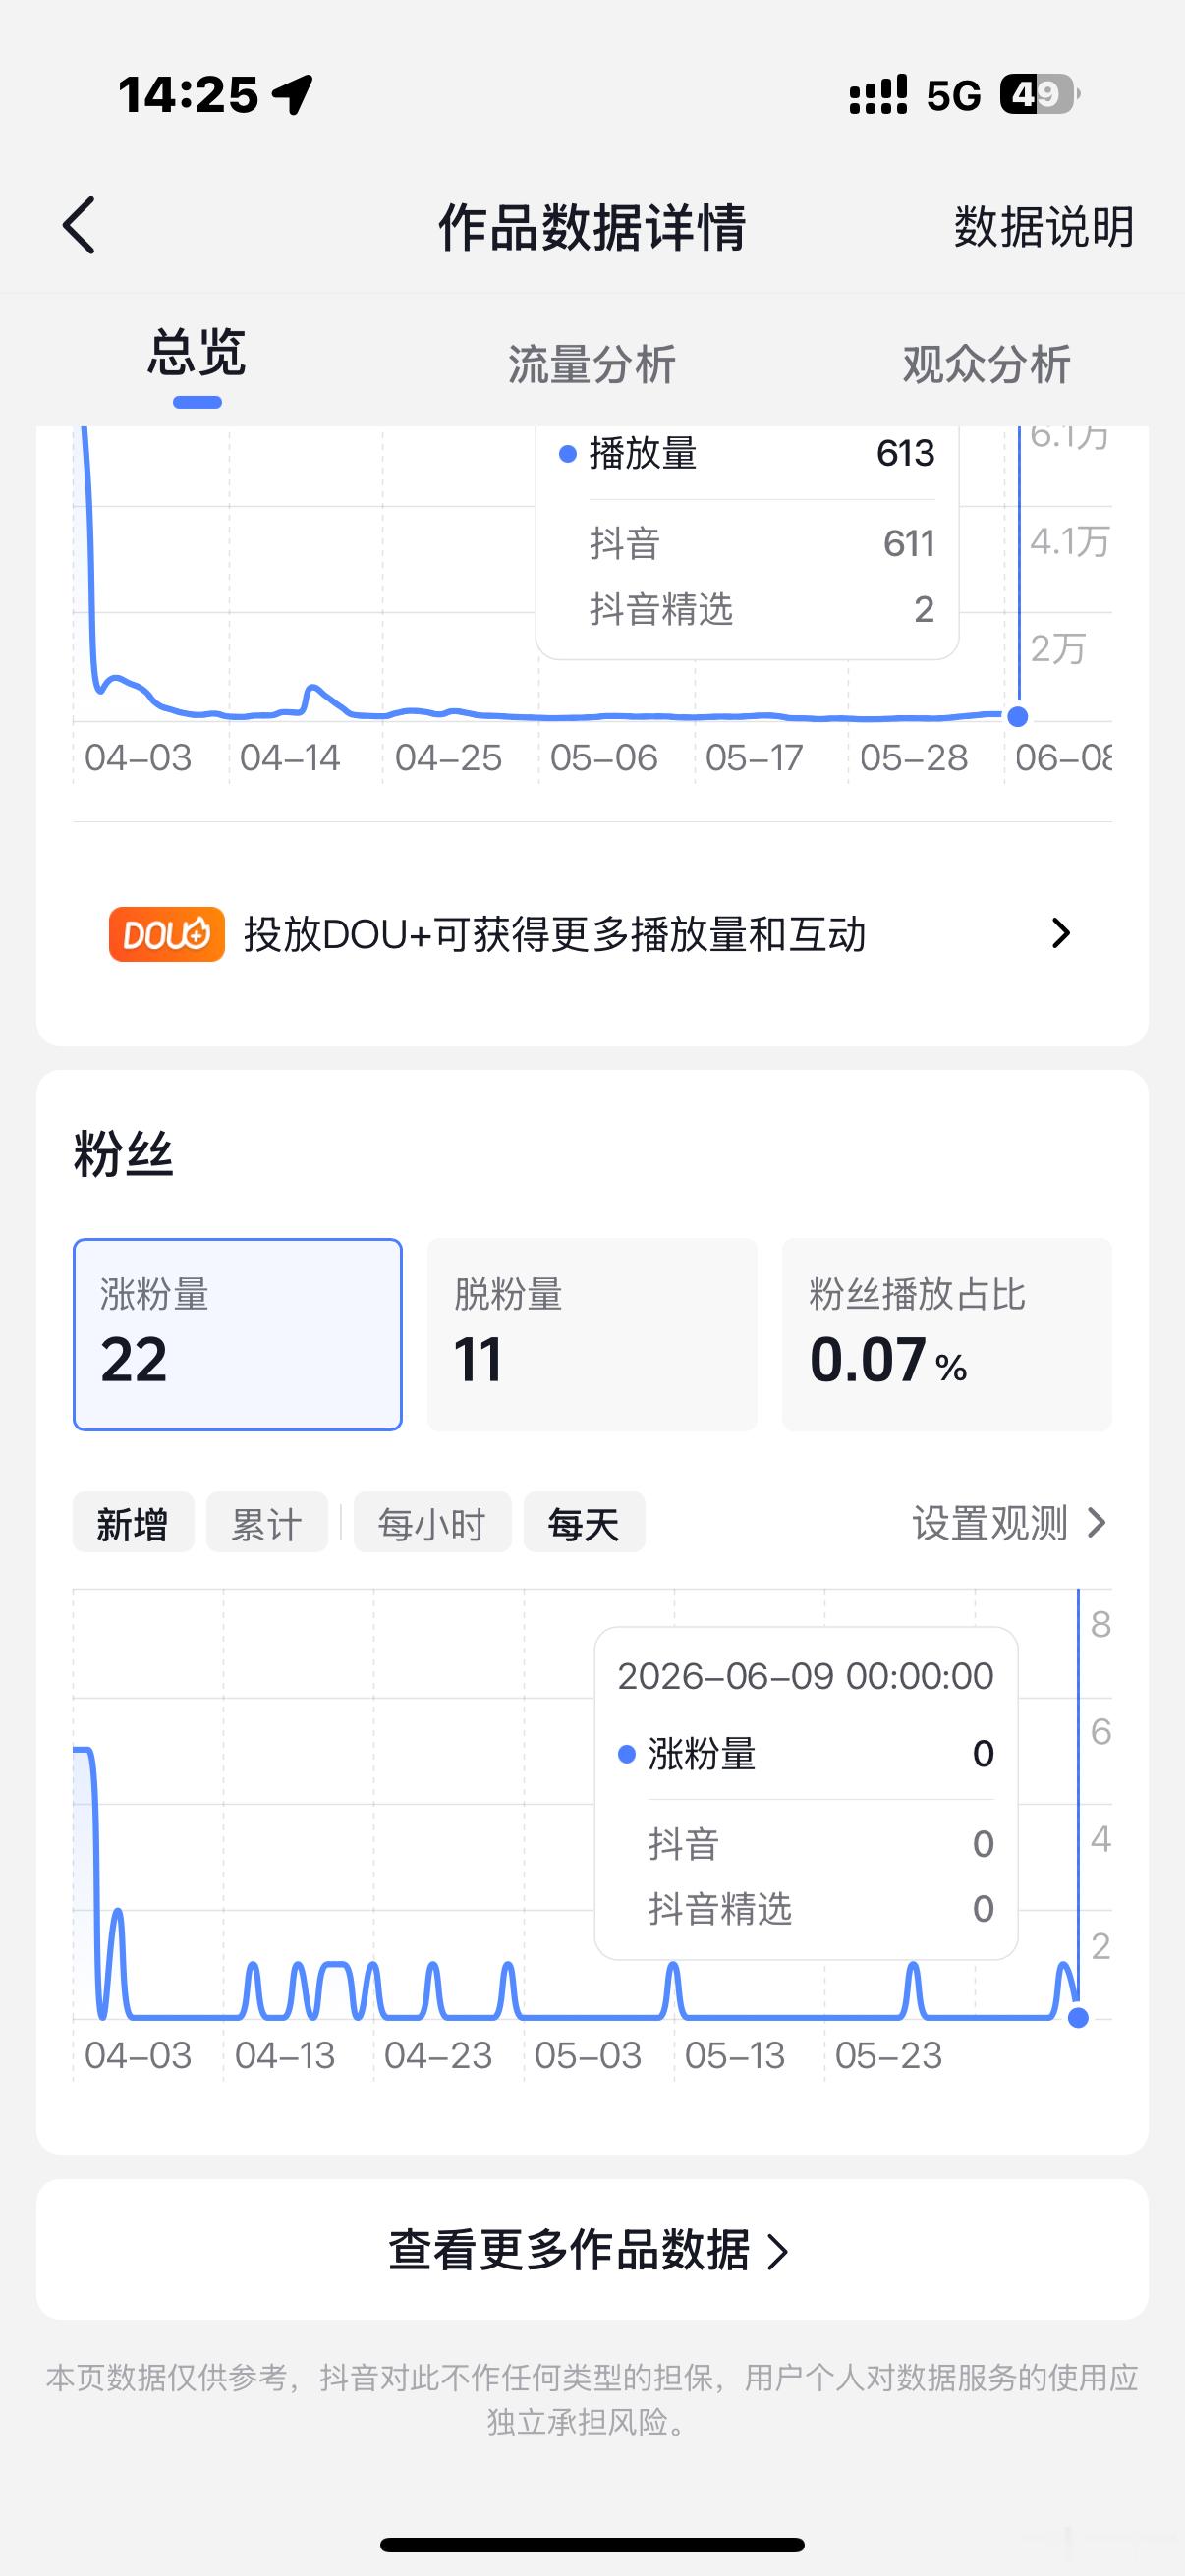Tap the 05-17 label on play chart
Image resolution: width=1185 pixels, height=2576 pixels.
tap(754, 758)
